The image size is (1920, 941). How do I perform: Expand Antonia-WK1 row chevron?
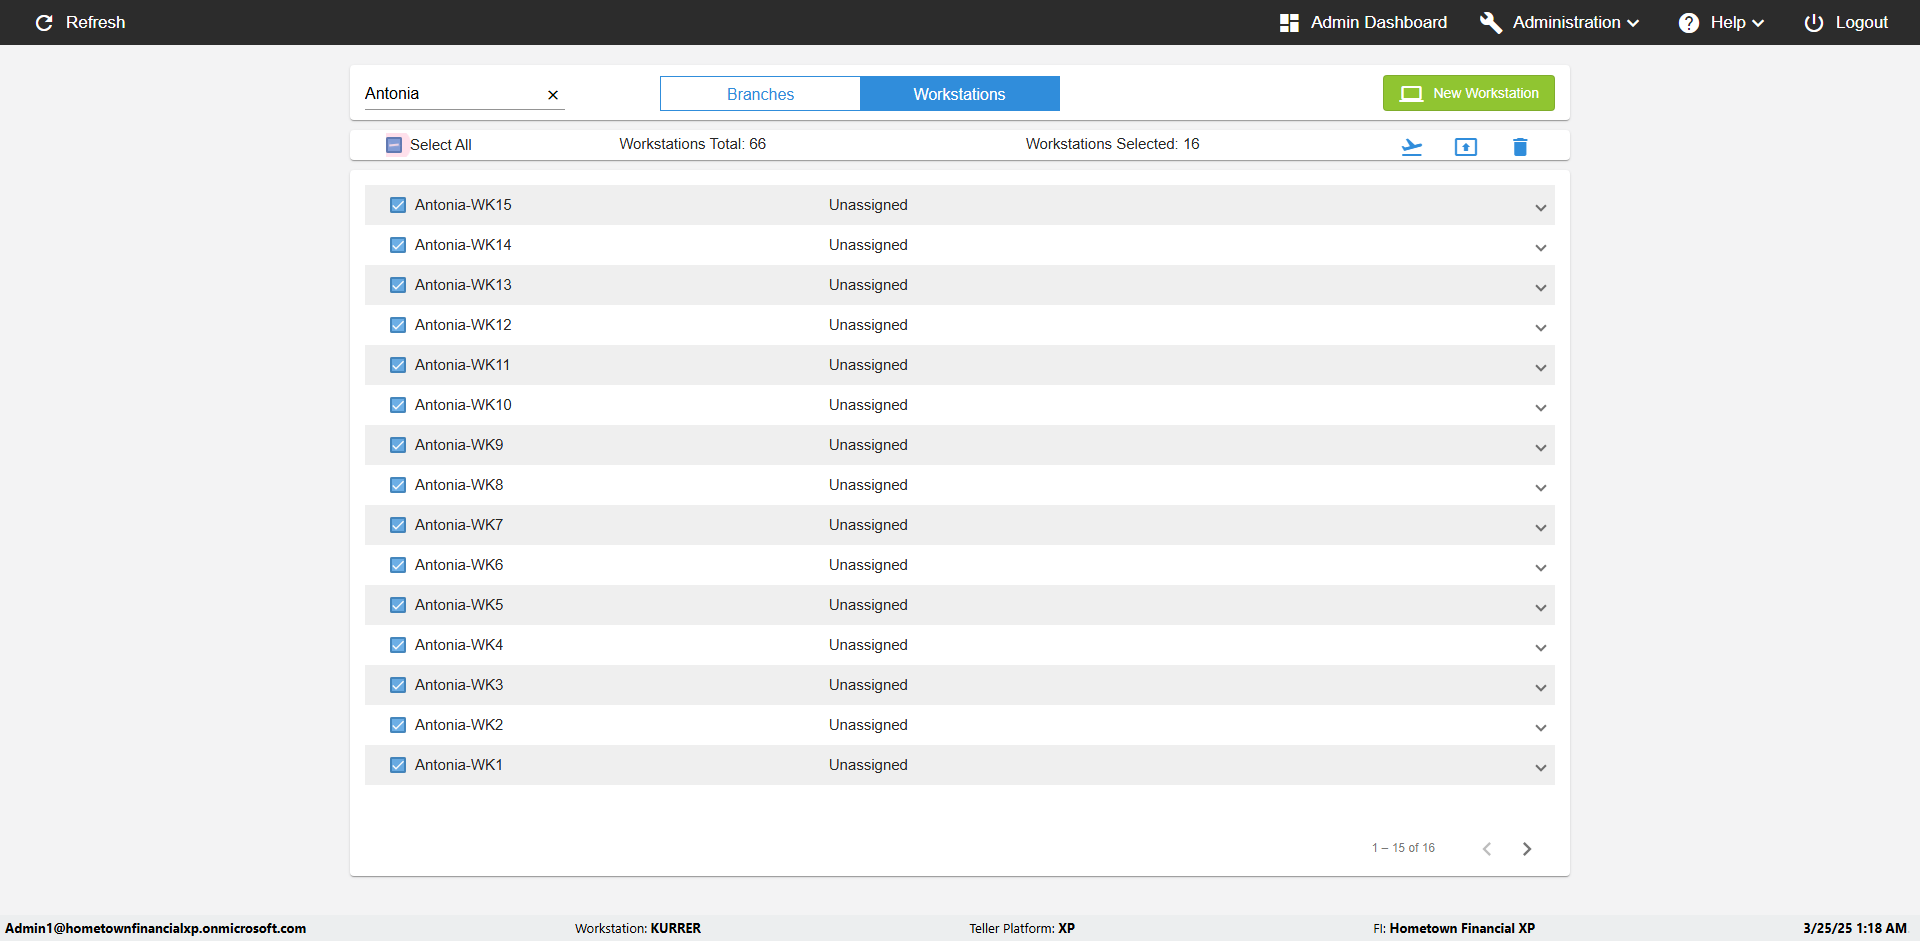click(1541, 768)
